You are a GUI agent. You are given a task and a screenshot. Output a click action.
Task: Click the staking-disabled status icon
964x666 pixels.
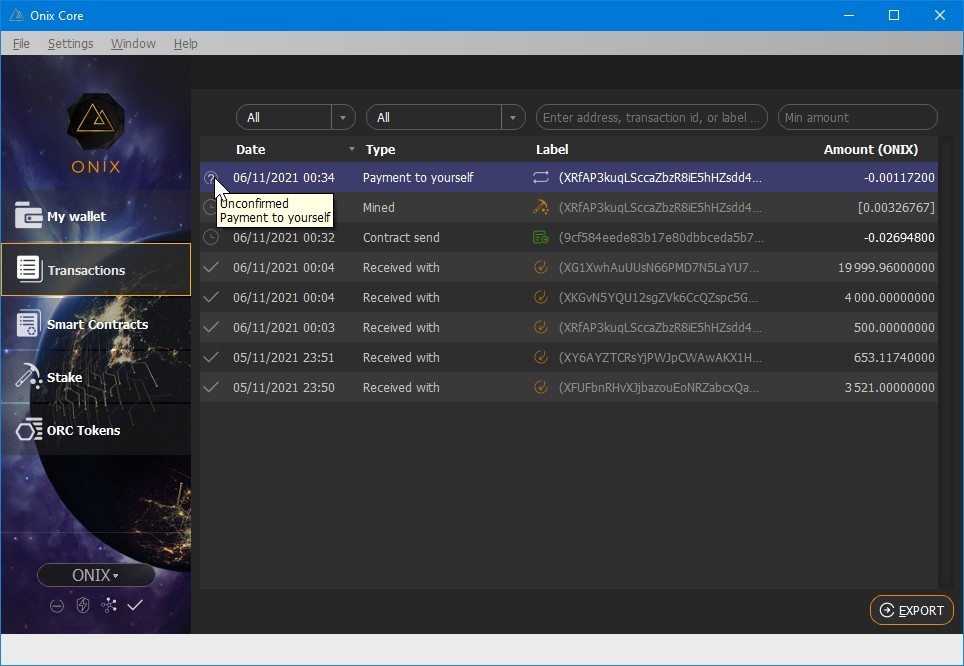57,606
